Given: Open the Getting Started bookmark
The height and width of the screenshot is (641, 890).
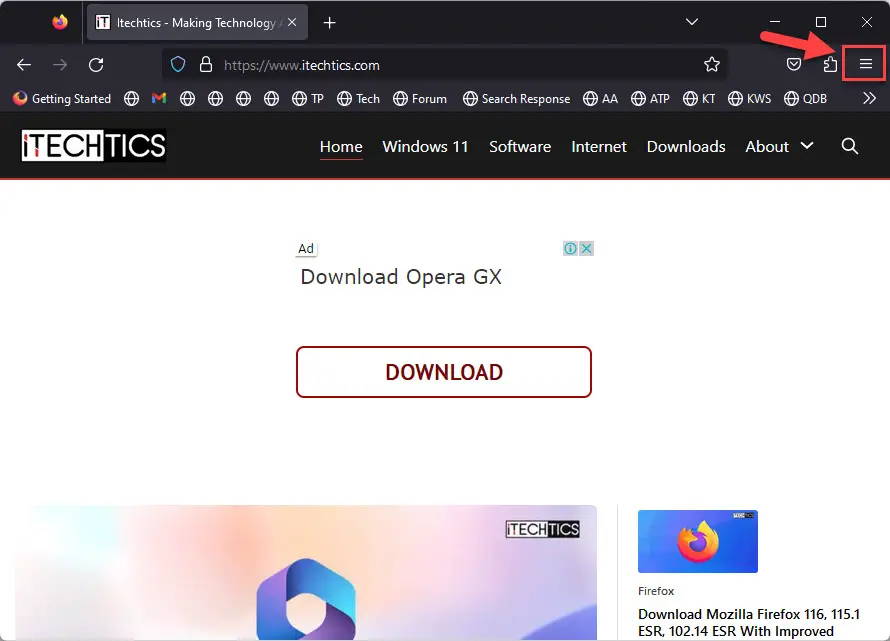Looking at the screenshot, I should pyautogui.click(x=62, y=98).
